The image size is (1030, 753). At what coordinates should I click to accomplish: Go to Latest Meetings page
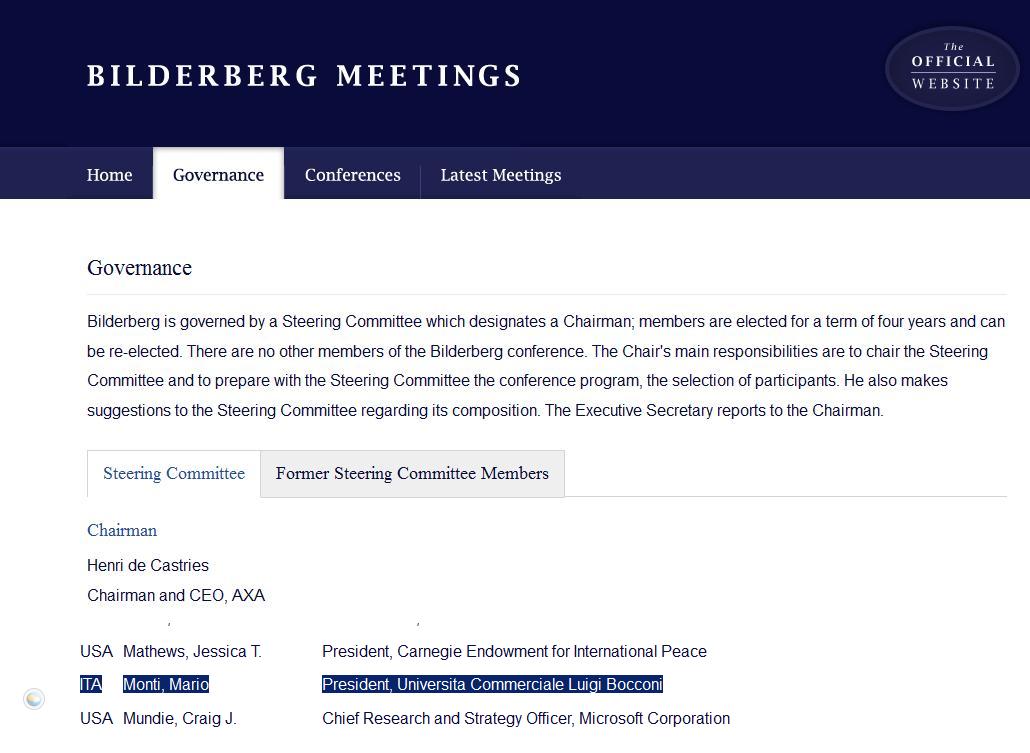coord(501,175)
